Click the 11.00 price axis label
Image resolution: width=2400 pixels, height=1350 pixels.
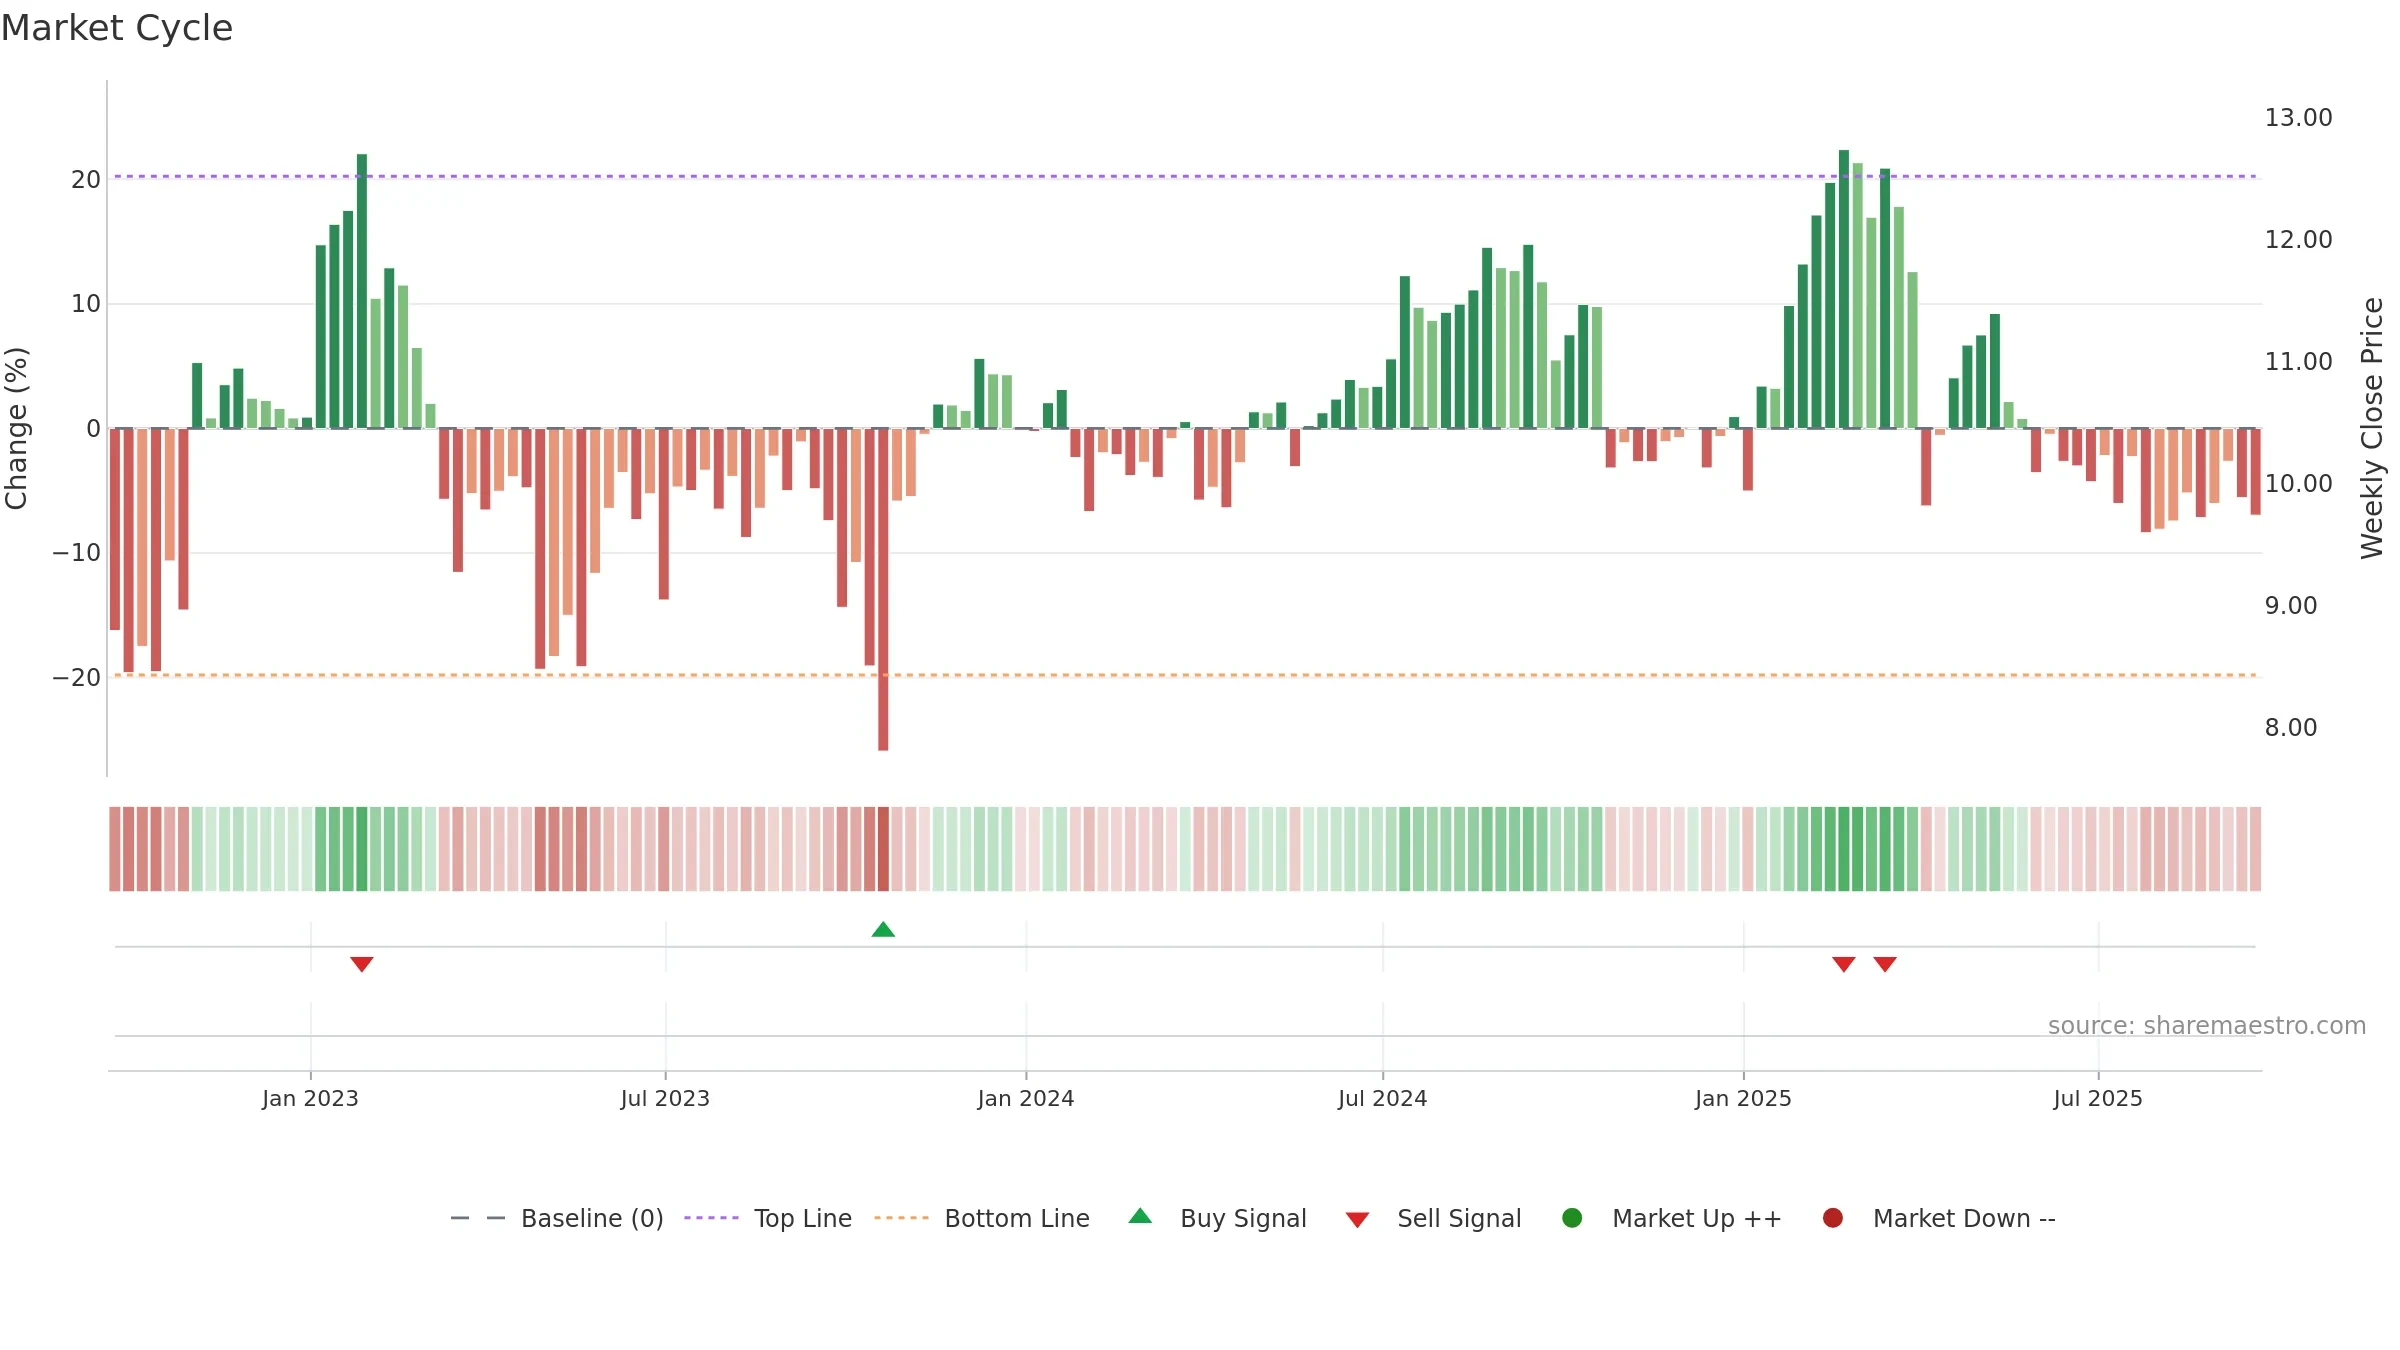coord(2298,362)
